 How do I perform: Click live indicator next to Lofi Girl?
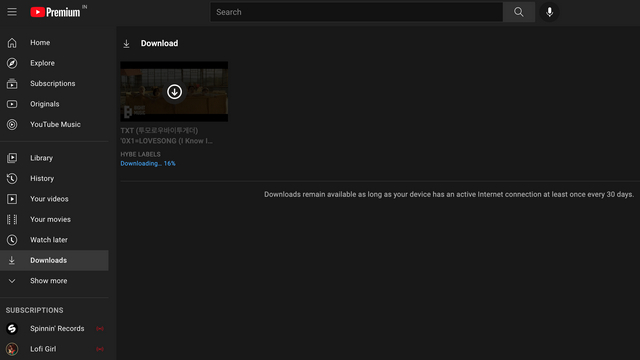100,349
